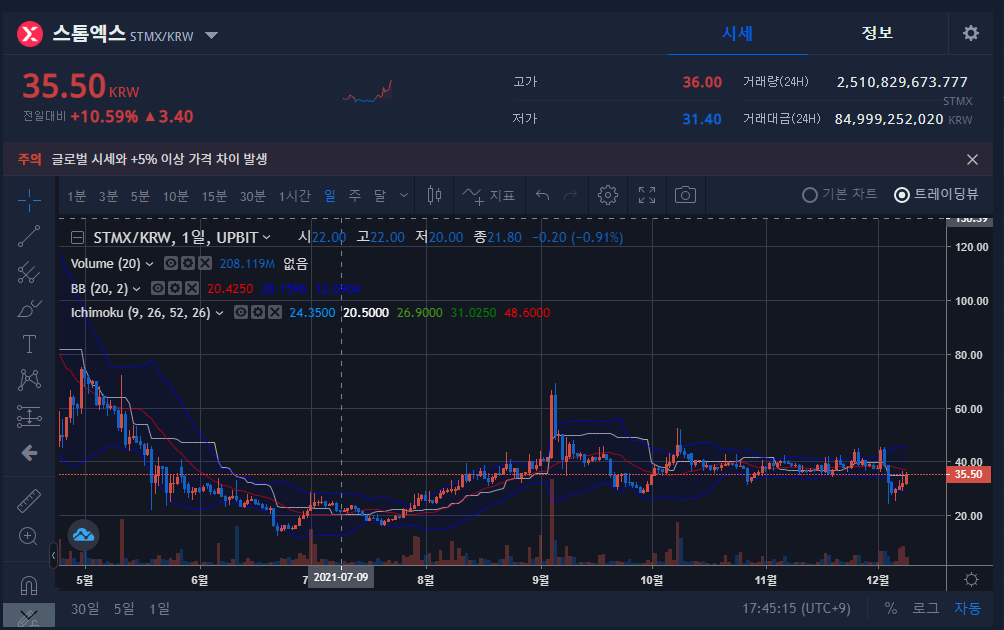Toggle visibility of BB indicator
The image size is (1004, 630).
(158, 288)
